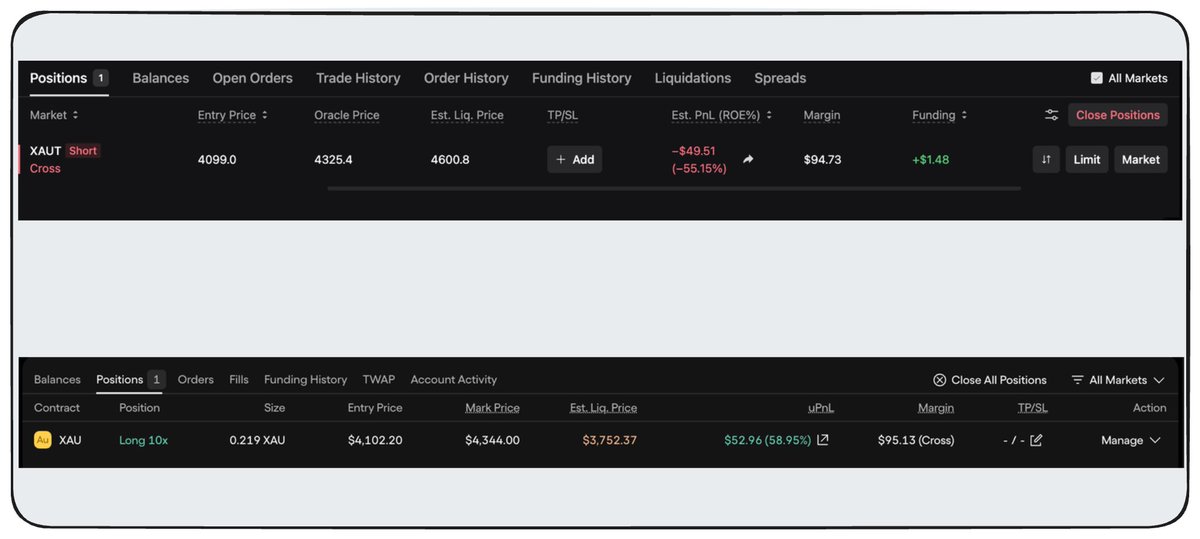This screenshot has height=539, width=1200.
Task: Click the Oracle Price column header
Action: click(347, 115)
